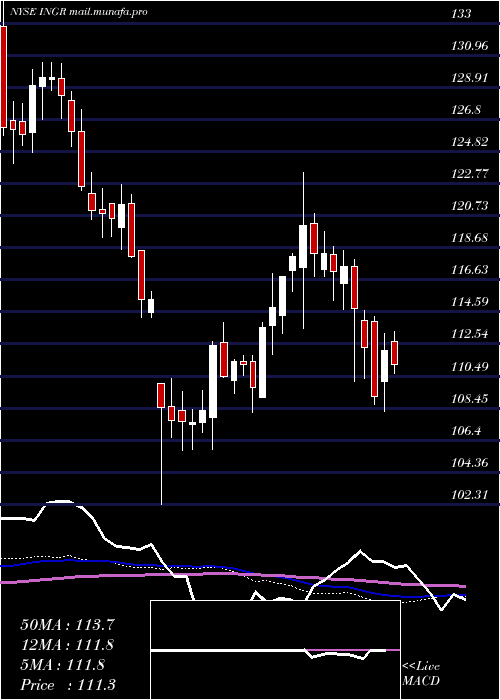Click the 50MA : 113.7 readout
Screen dimensions: 500x700
66,625
